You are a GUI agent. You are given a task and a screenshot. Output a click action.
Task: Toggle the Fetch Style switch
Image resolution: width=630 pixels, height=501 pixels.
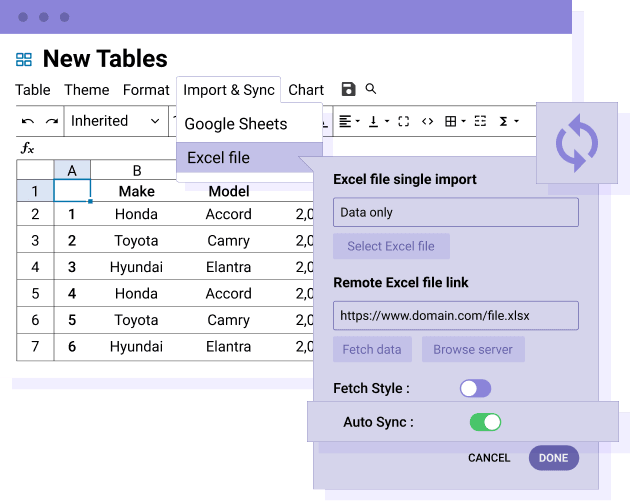(x=475, y=388)
